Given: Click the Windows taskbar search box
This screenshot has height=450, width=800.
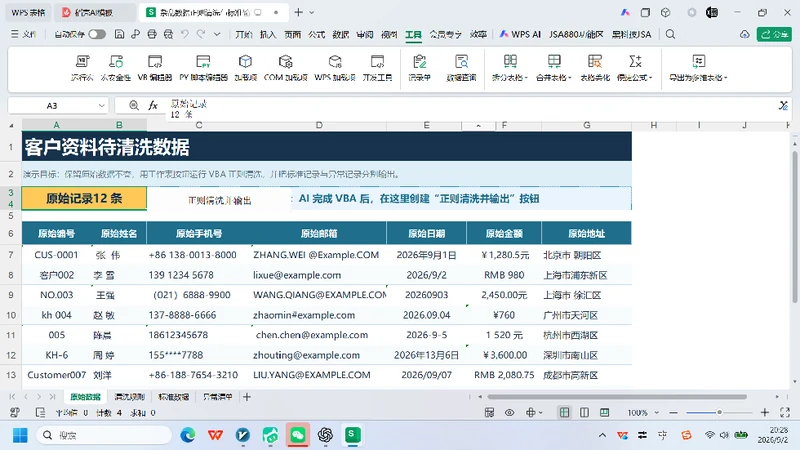Looking at the screenshot, I should point(104,435).
